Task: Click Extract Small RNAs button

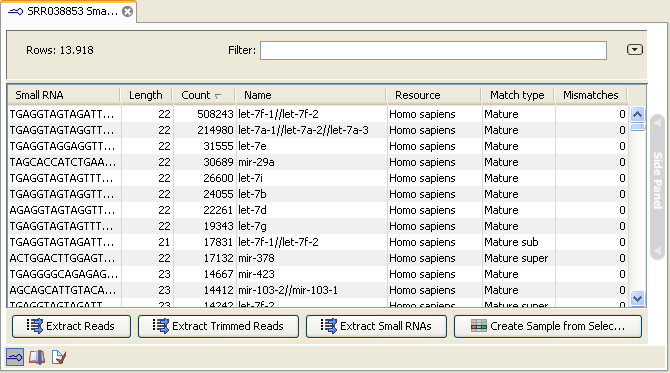Action: [376, 326]
